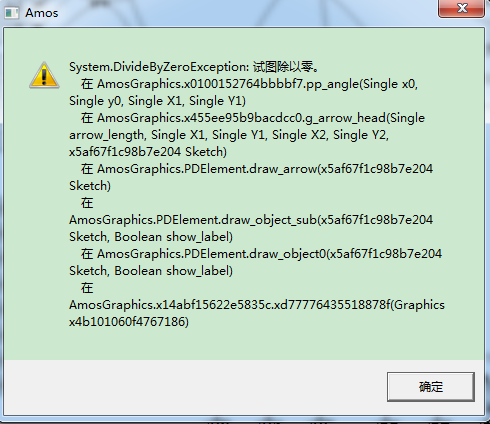Click 'Sketch, Boolean show_label)' below draw_object0
The image size is (490, 424).
151,271
